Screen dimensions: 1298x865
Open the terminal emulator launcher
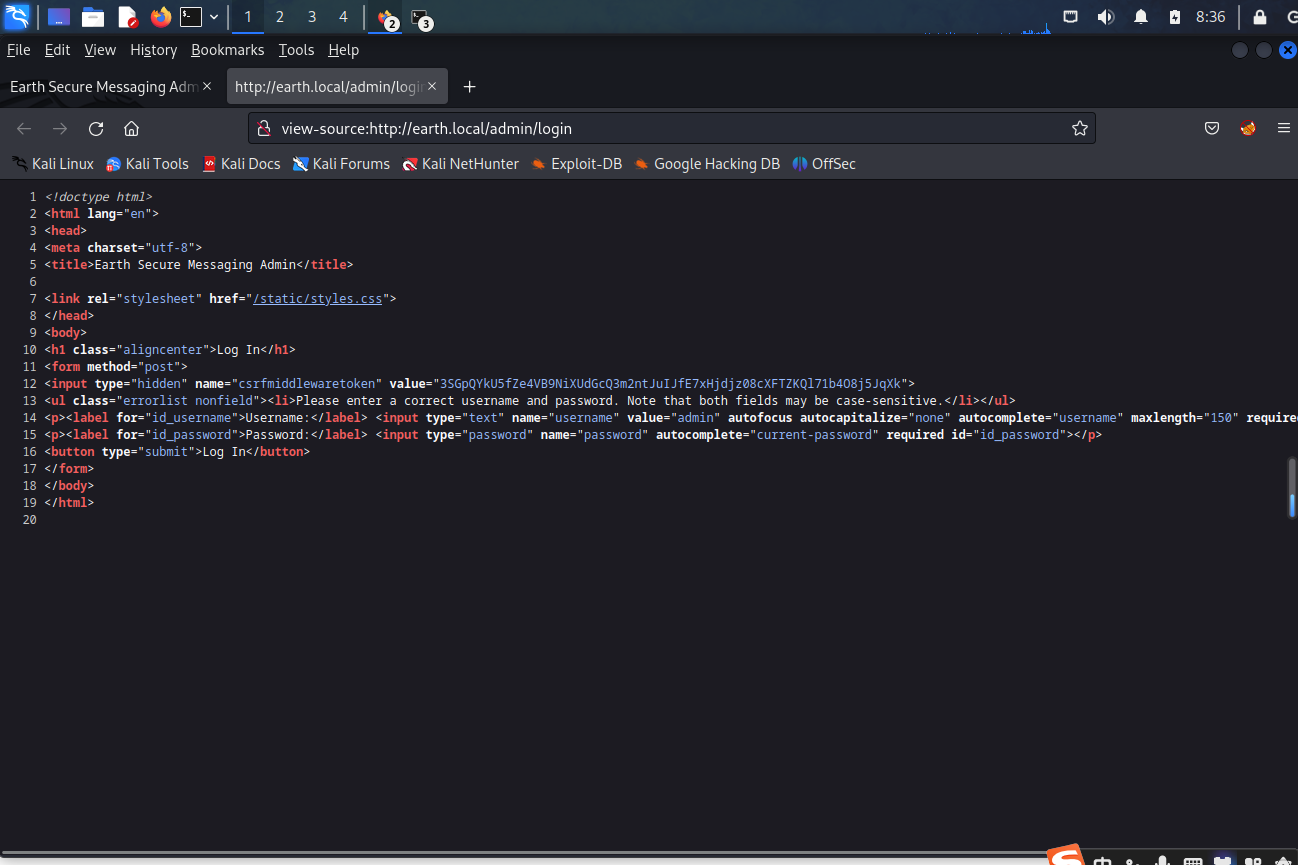pos(190,17)
